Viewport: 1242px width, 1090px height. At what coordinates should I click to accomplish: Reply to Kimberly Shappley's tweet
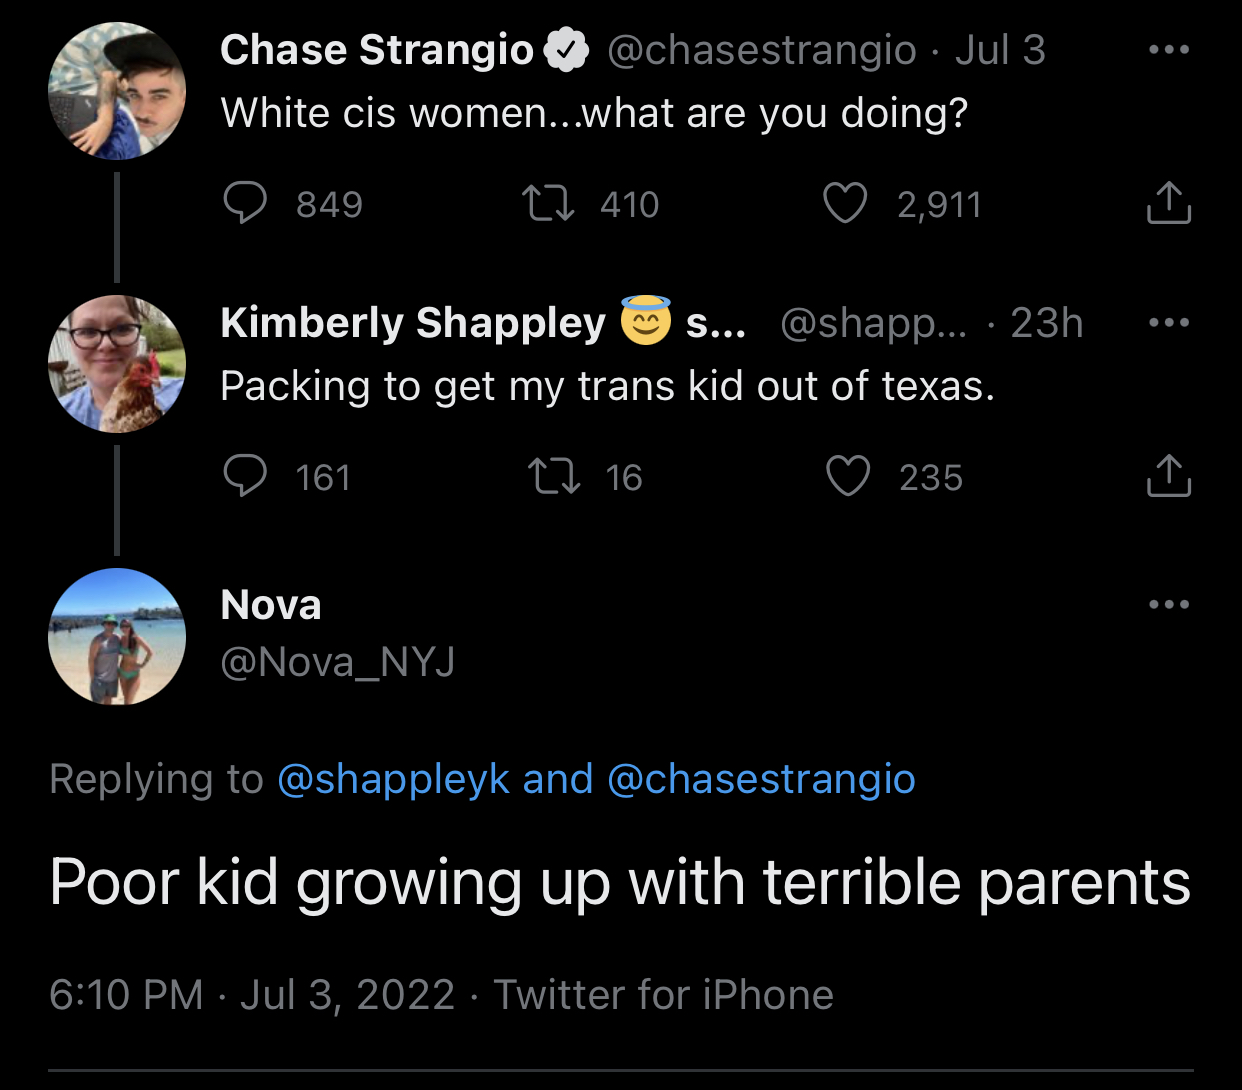pyautogui.click(x=245, y=476)
